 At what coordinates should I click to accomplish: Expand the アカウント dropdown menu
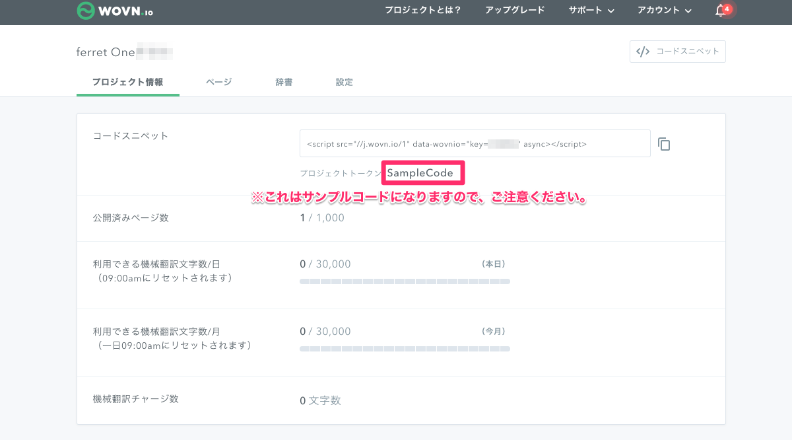pos(664,10)
